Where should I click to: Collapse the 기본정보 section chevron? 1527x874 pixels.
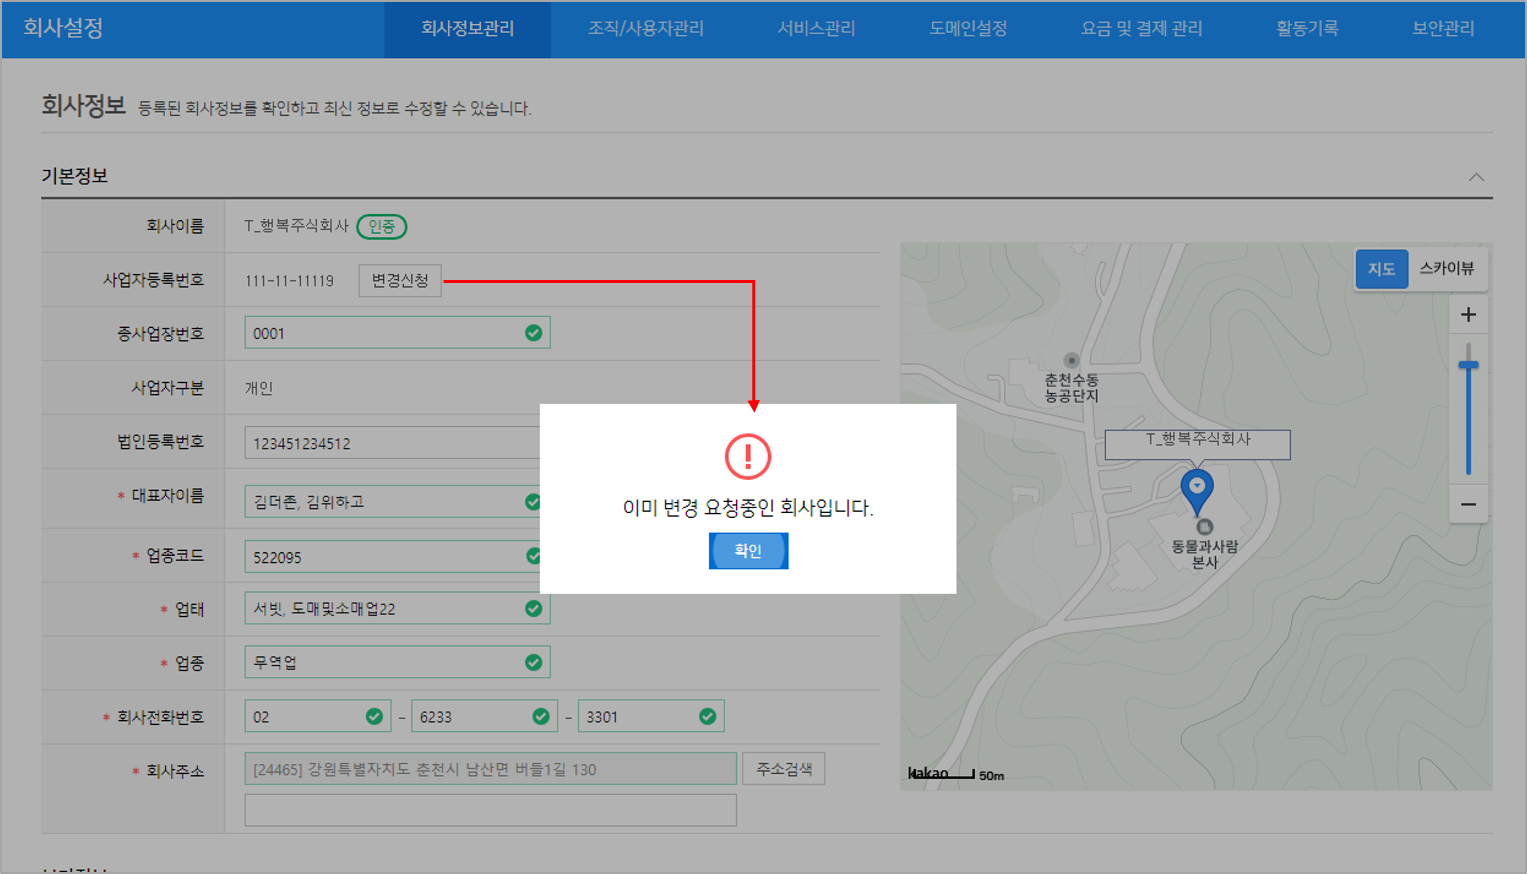point(1476,177)
